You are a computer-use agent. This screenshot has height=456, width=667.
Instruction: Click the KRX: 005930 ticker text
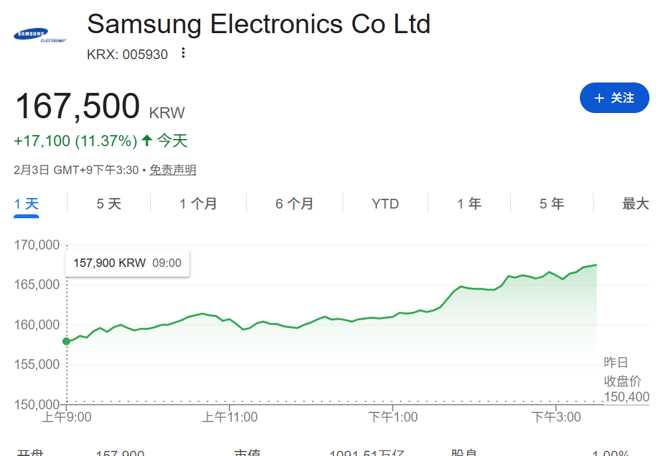click(126, 53)
